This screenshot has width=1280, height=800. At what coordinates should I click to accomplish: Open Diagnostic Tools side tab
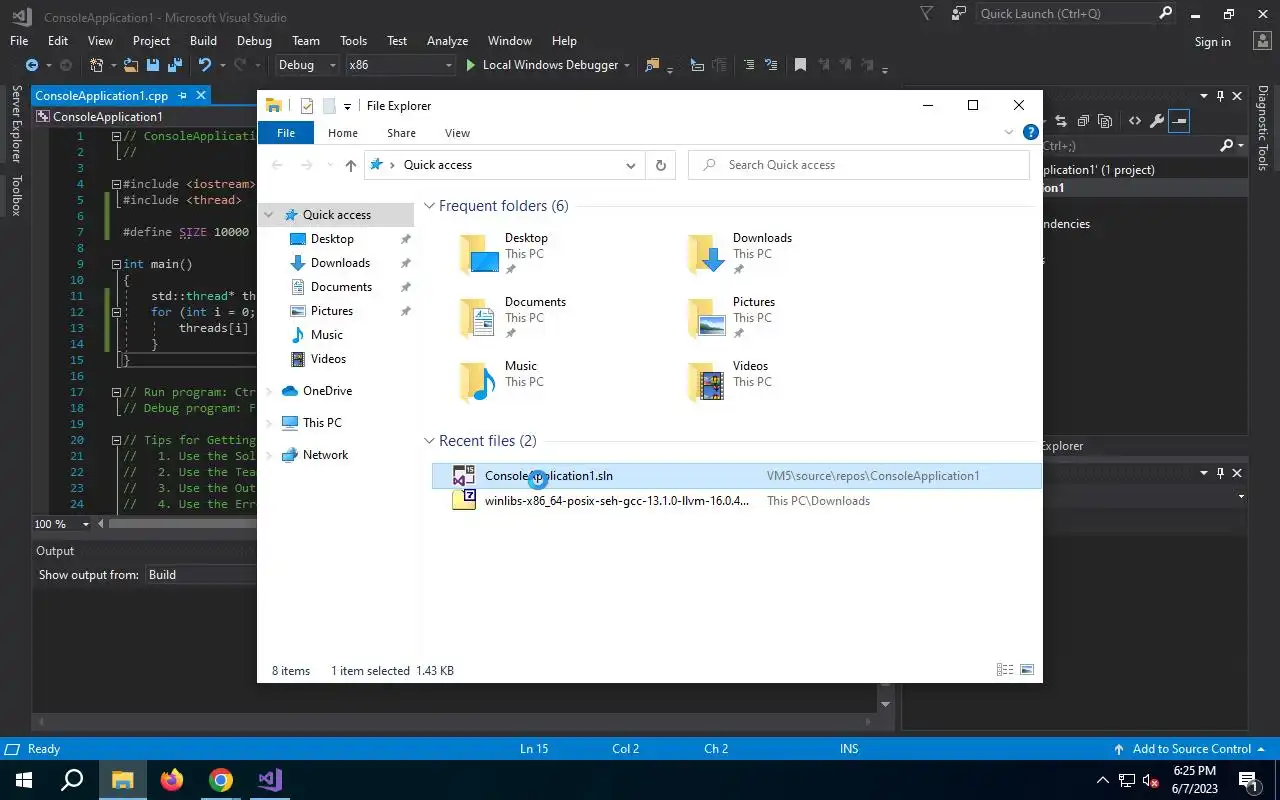[x=1263, y=128]
